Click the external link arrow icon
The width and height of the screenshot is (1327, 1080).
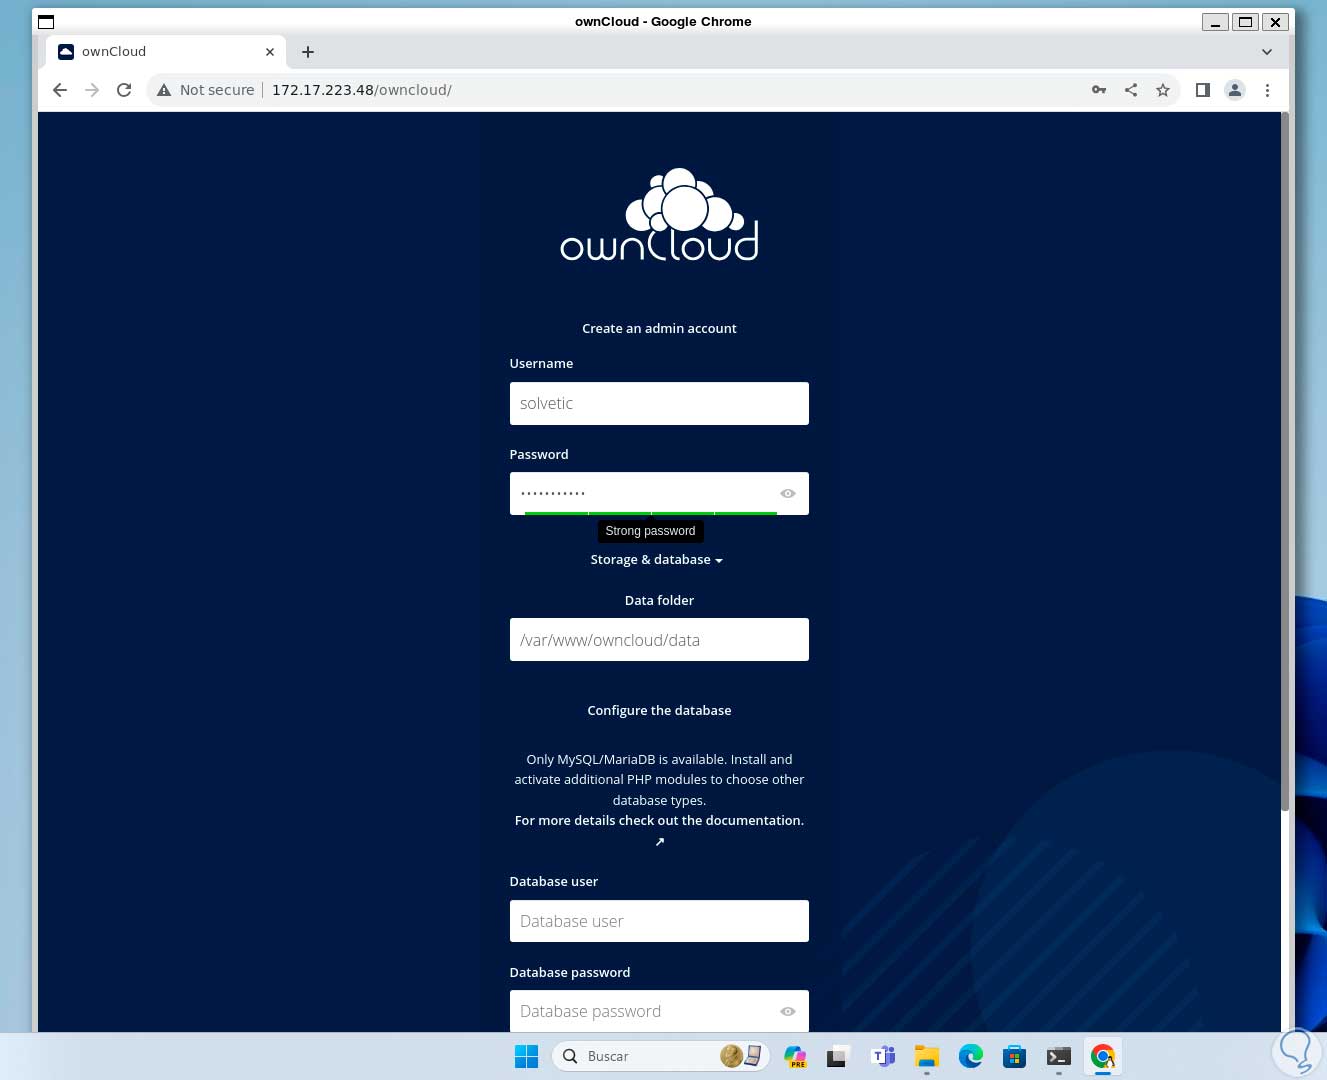(660, 842)
